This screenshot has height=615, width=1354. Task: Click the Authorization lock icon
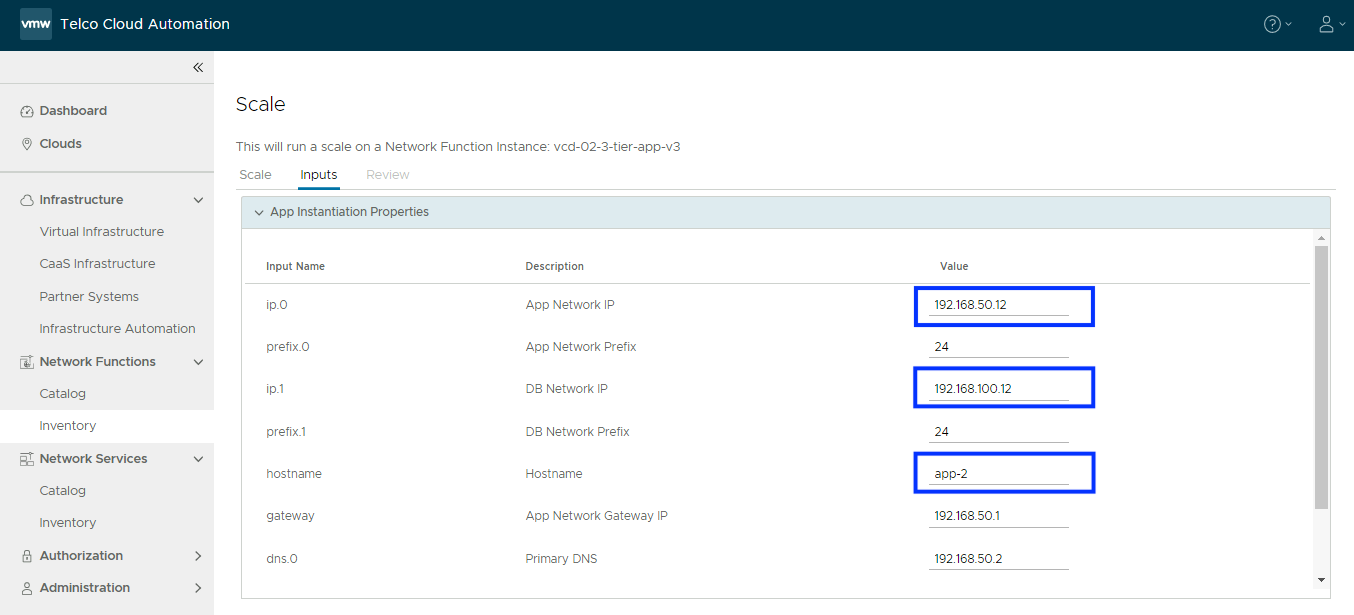(27, 556)
